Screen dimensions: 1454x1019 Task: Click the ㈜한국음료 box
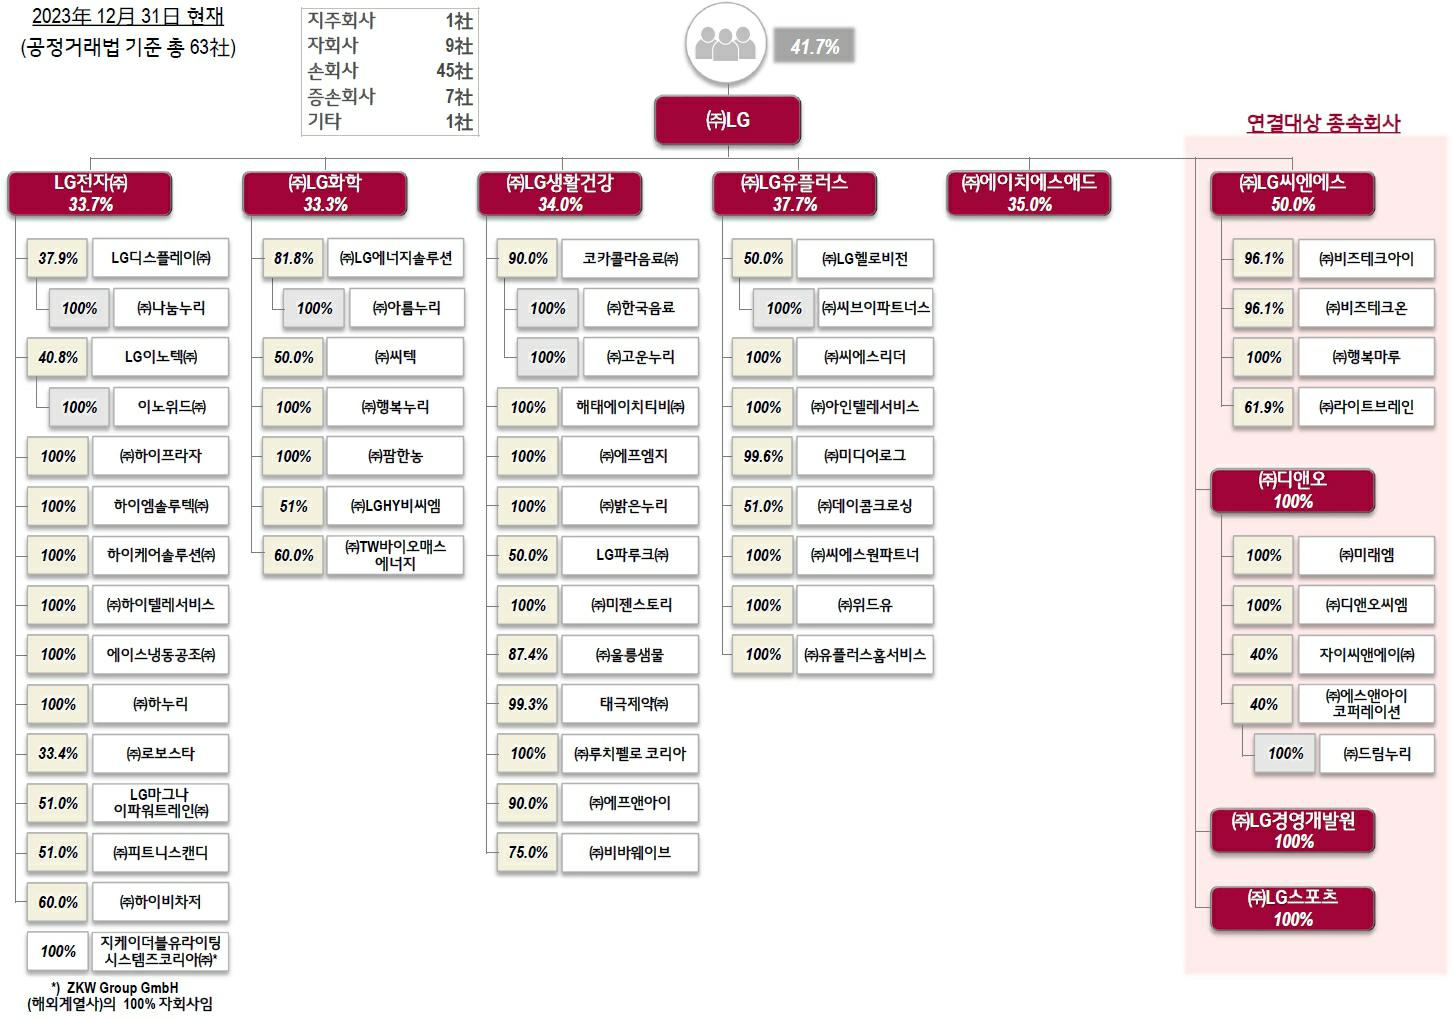click(x=641, y=308)
